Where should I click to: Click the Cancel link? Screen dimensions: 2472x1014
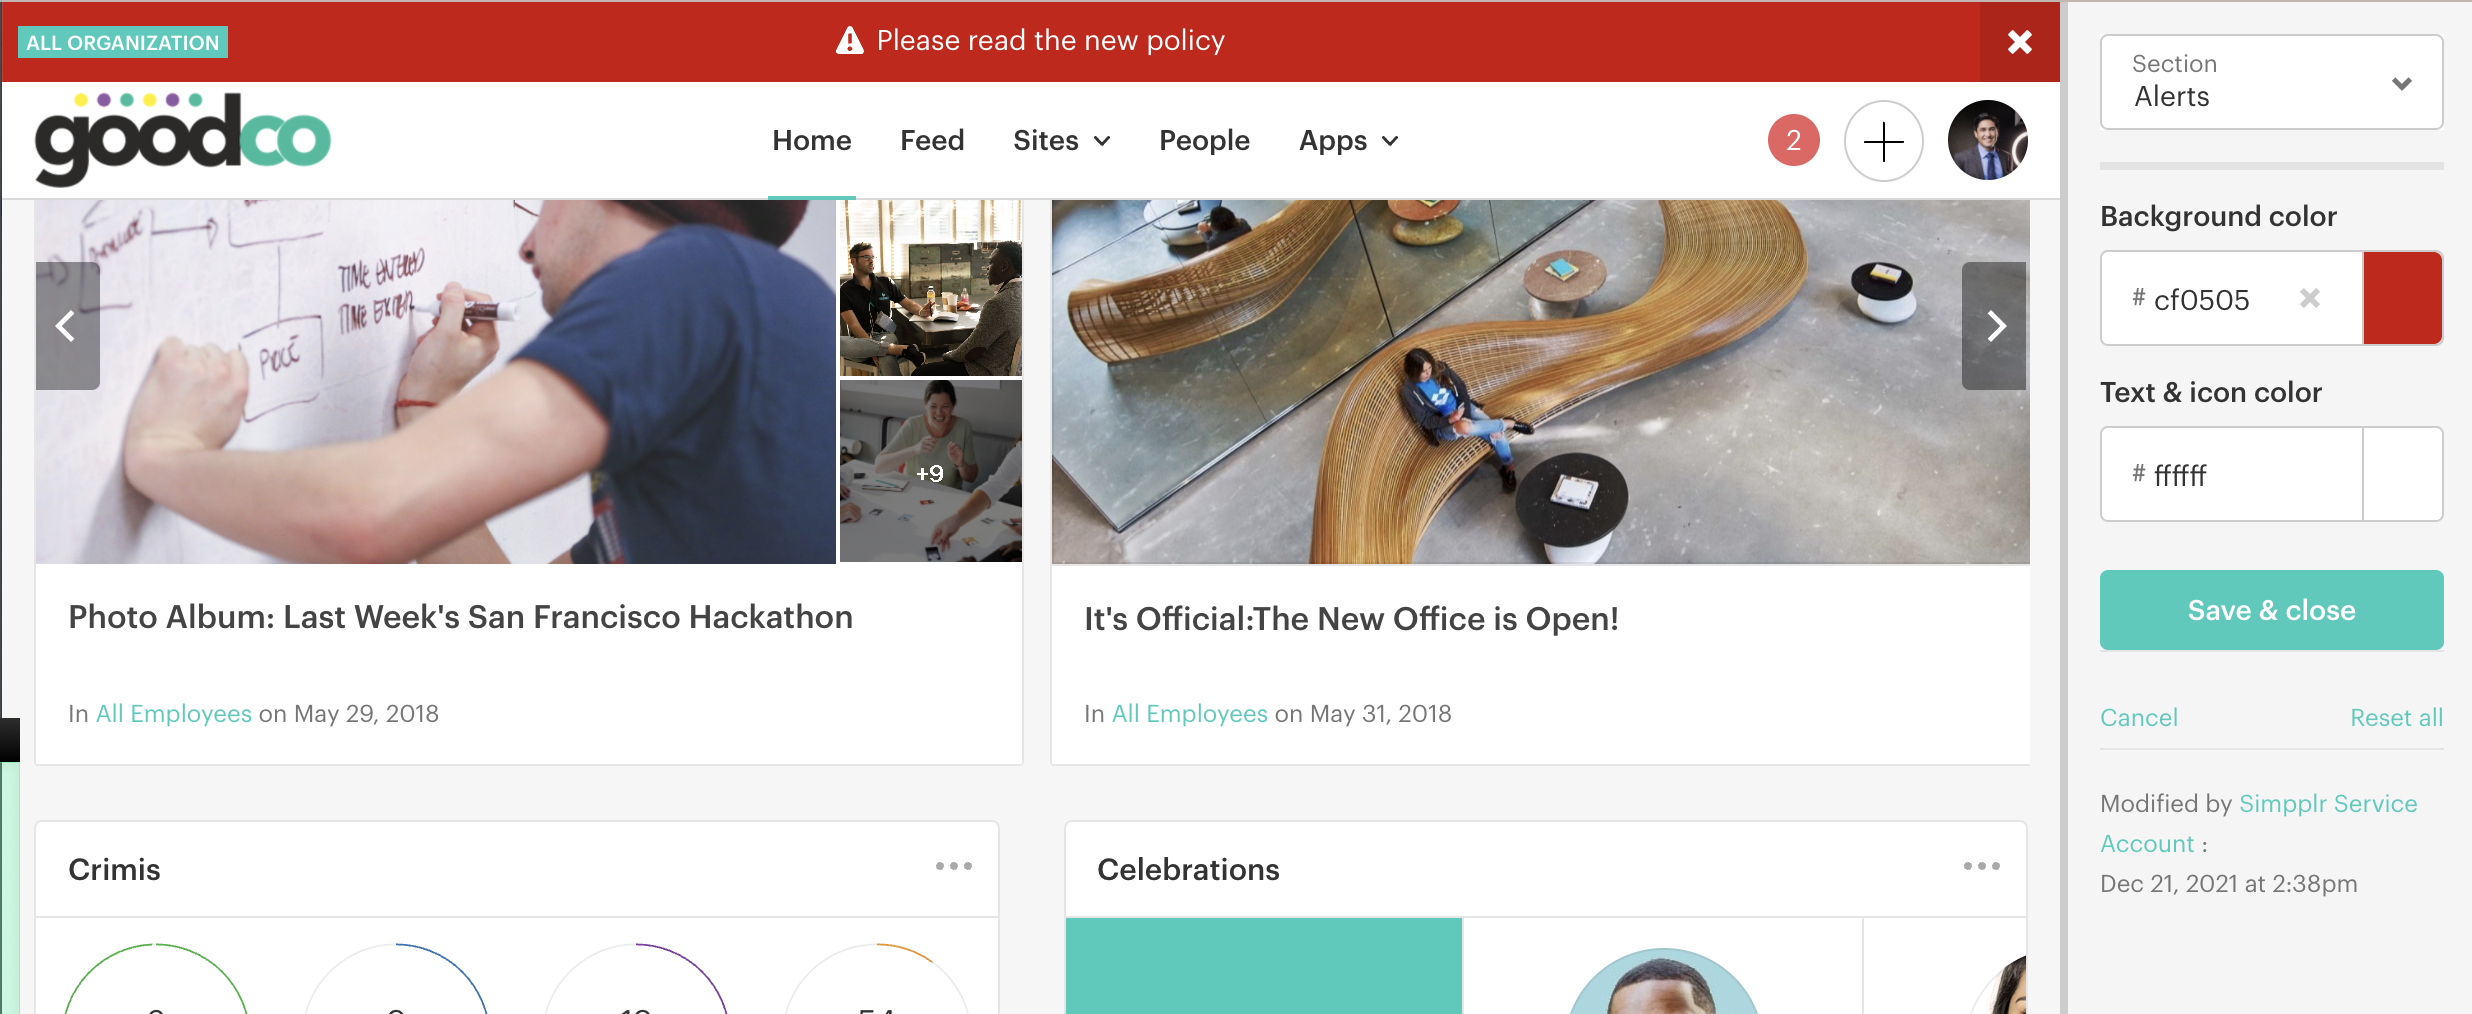point(2138,718)
